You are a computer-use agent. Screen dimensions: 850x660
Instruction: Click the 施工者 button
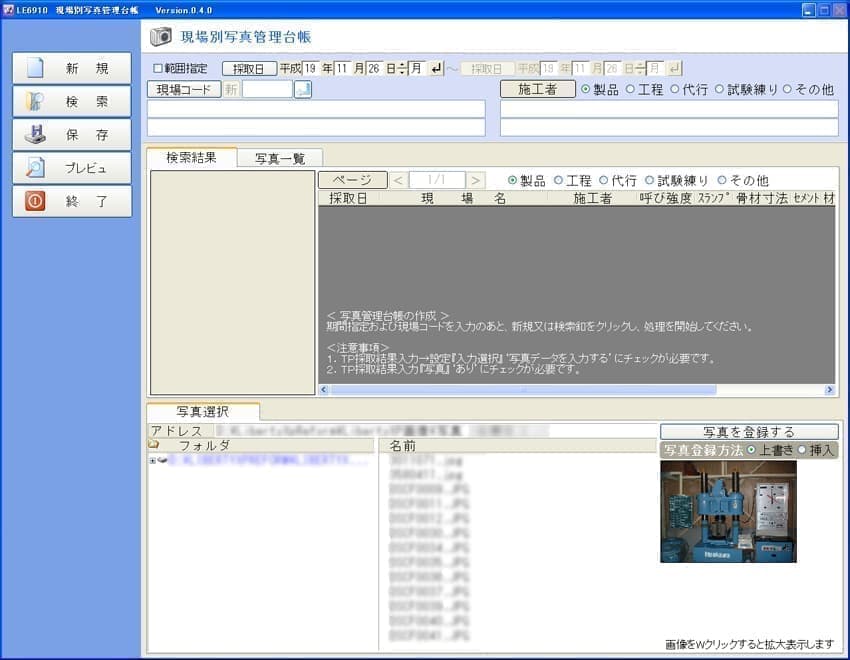pos(537,89)
